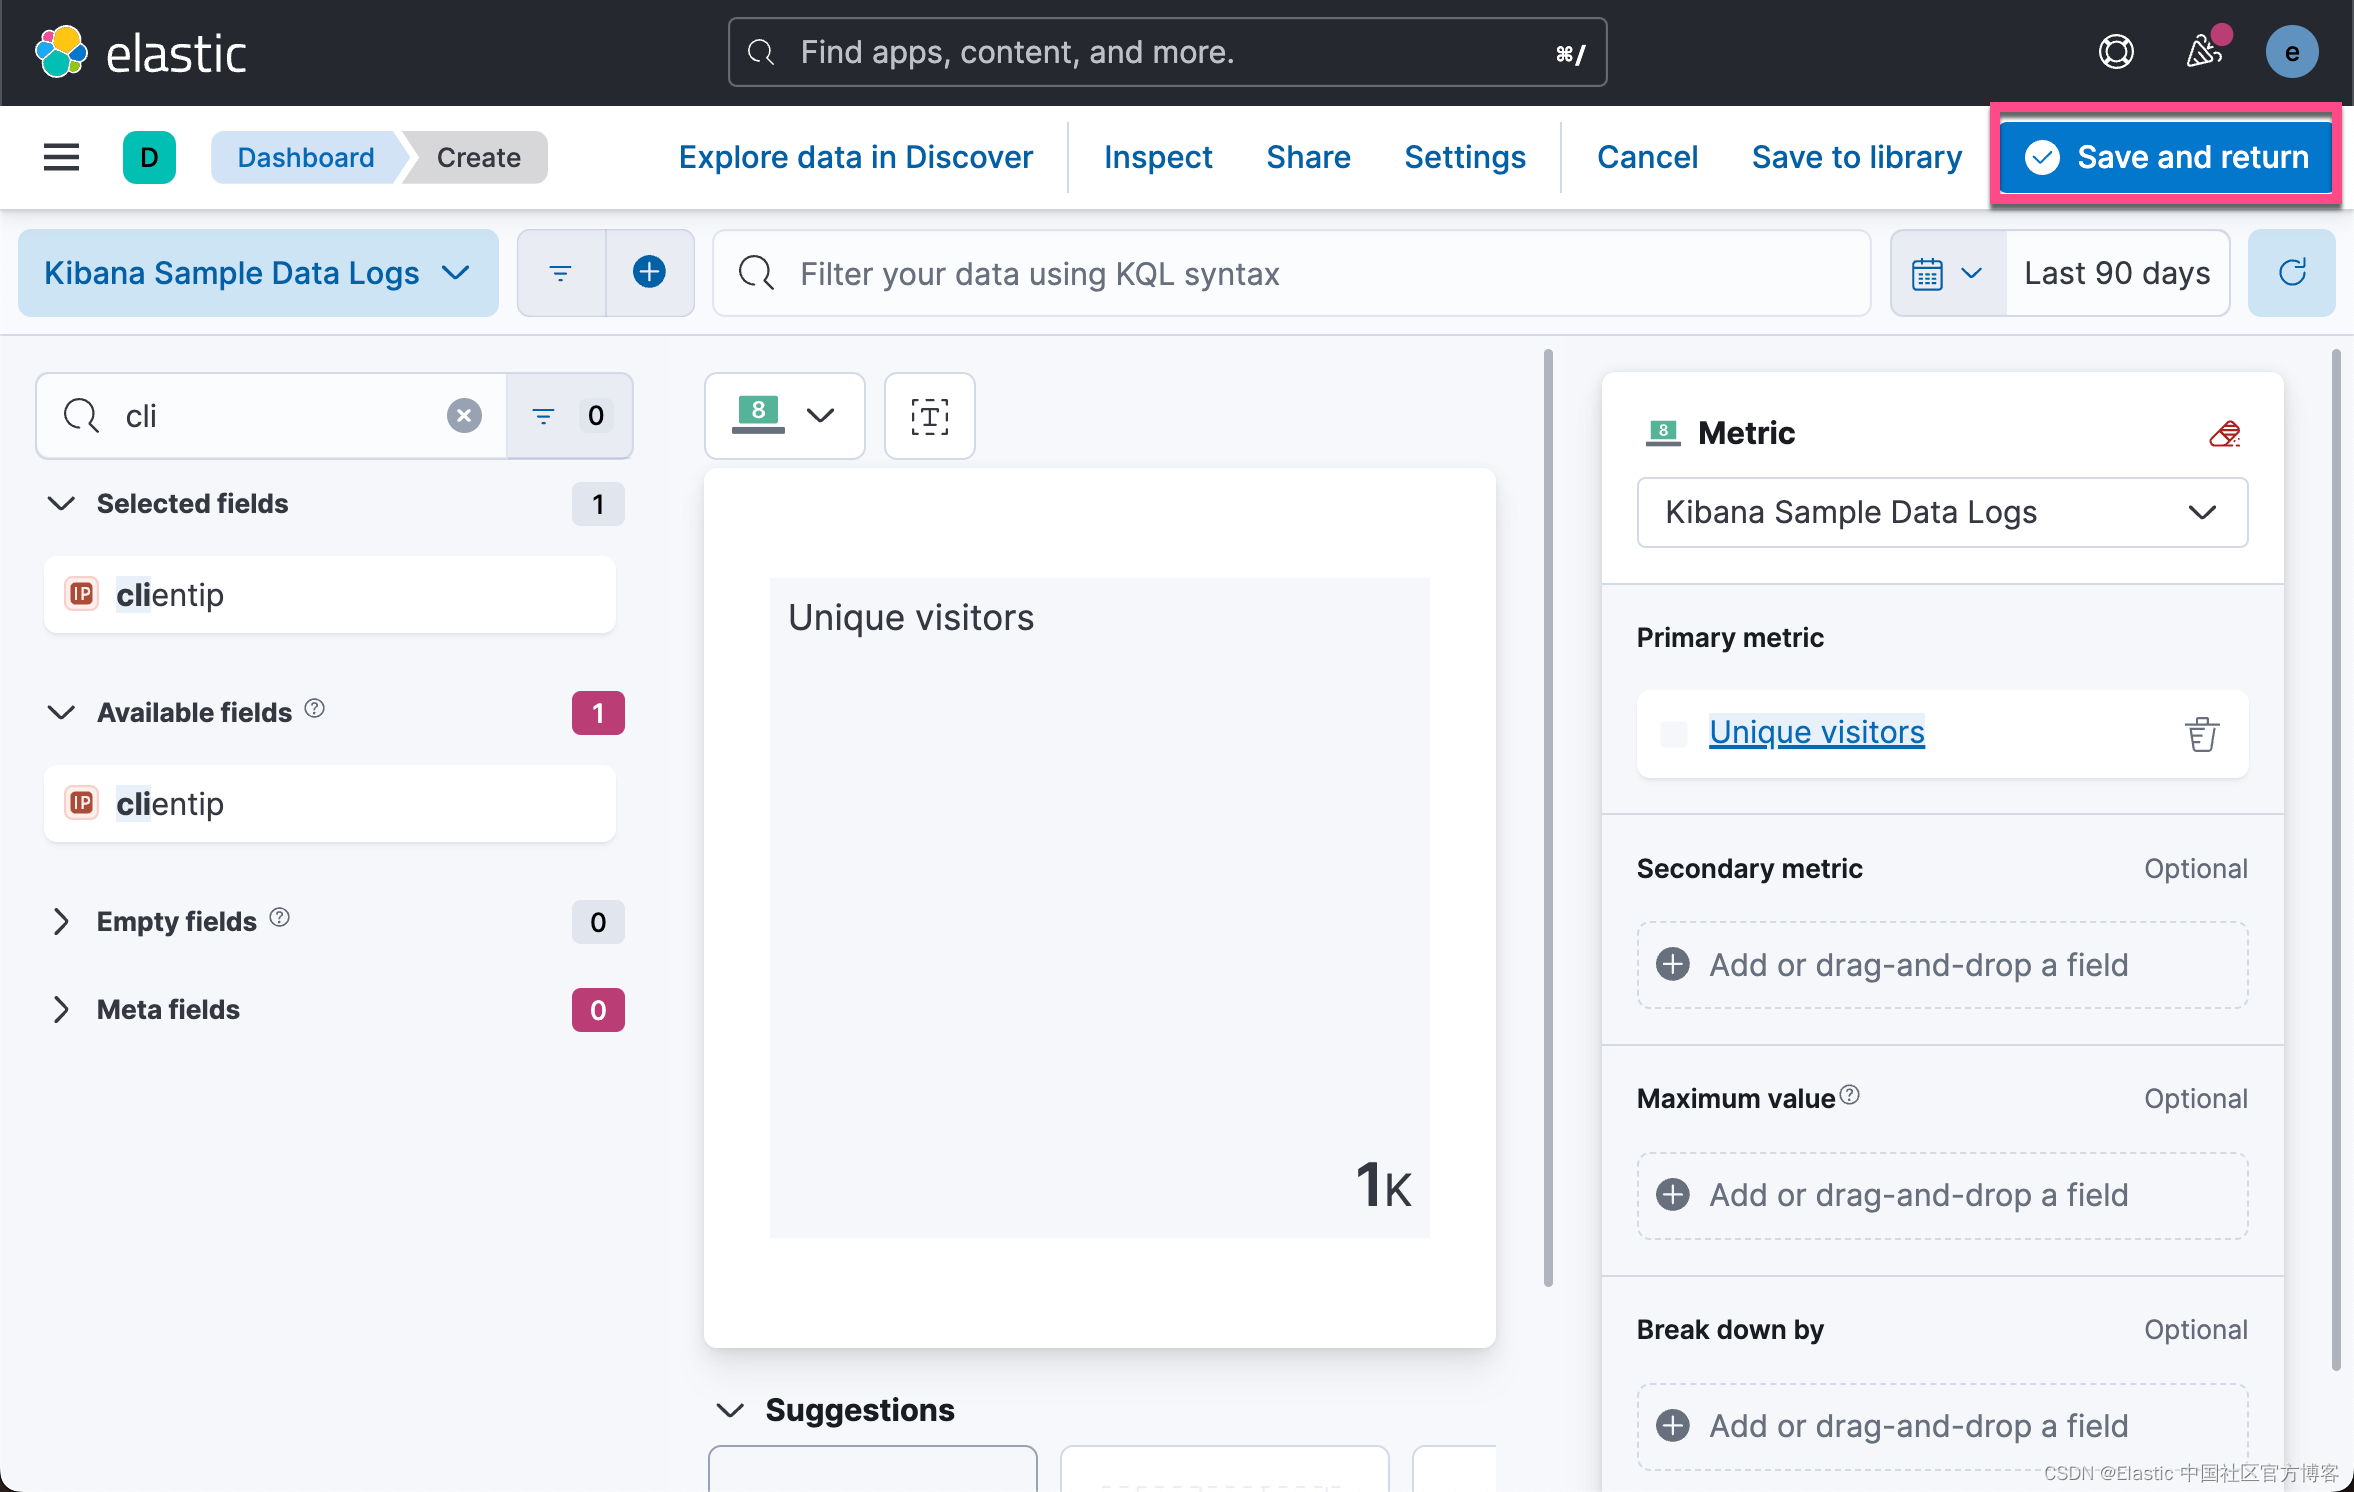Remove layer with the eraser icon
The image size is (2354, 1492).
pos(2224,433)
